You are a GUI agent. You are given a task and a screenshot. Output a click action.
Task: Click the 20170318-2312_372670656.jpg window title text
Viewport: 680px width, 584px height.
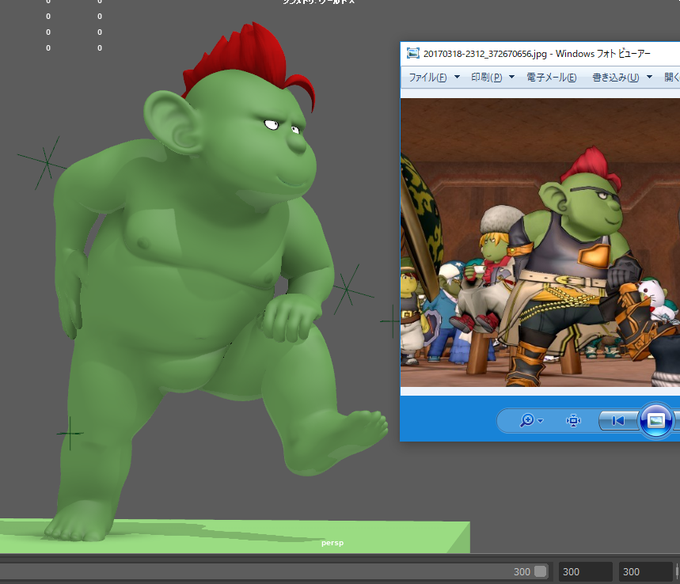pos(485,54)
